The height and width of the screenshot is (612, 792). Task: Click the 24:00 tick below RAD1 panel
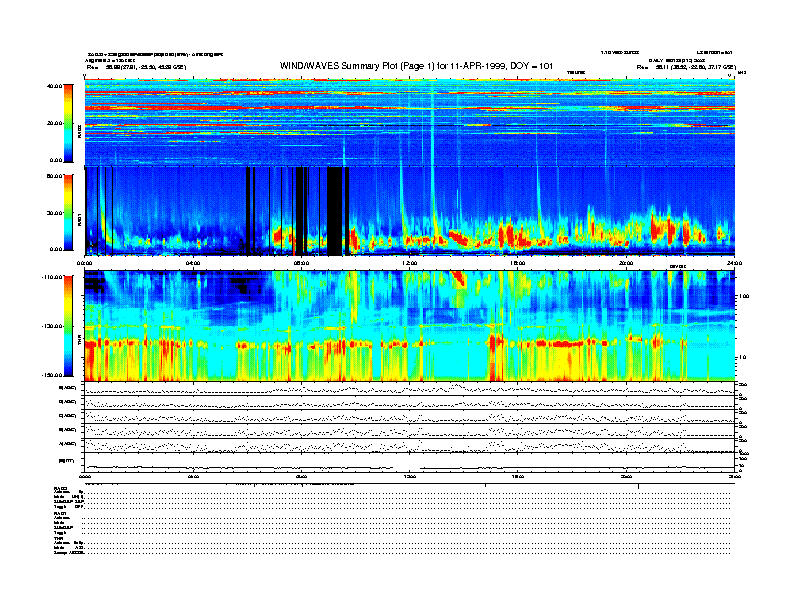click(x=733, y=263)
